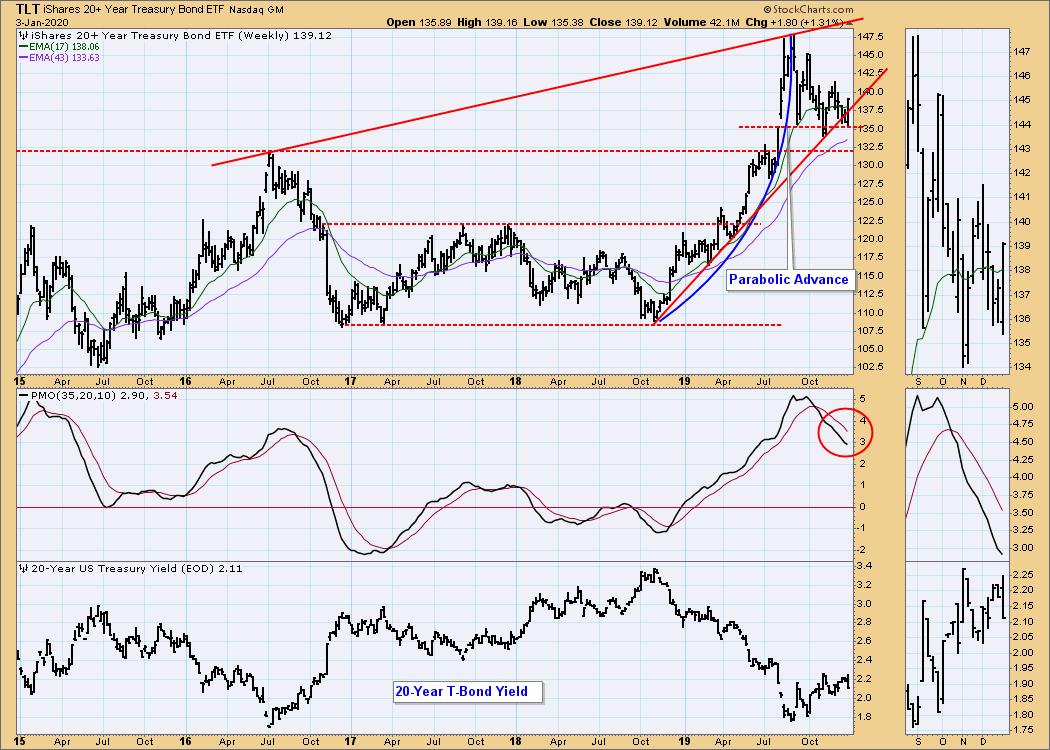Click the chart-type marker beside the iShares Weekly legend
1050x750 pixels.
point(23,35)
